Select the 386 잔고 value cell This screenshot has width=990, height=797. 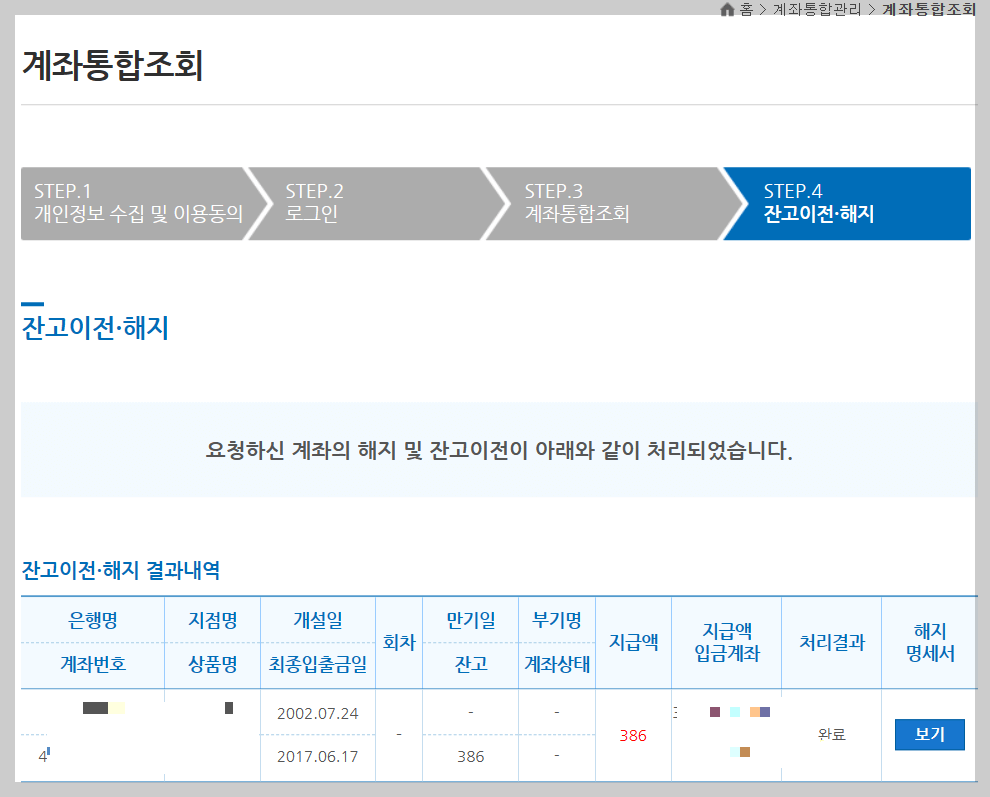[x=470, y=756]
